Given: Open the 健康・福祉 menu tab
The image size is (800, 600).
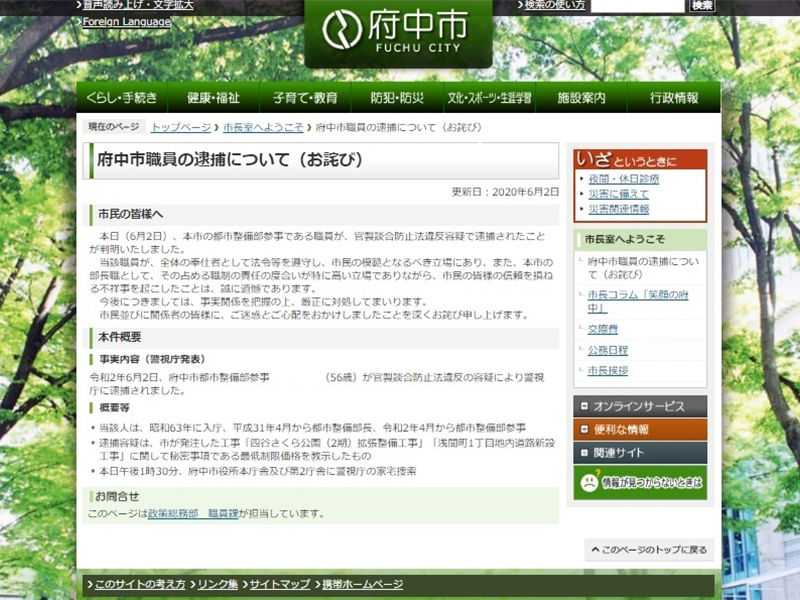Looking at the screenshot, I should coord(213,98).
